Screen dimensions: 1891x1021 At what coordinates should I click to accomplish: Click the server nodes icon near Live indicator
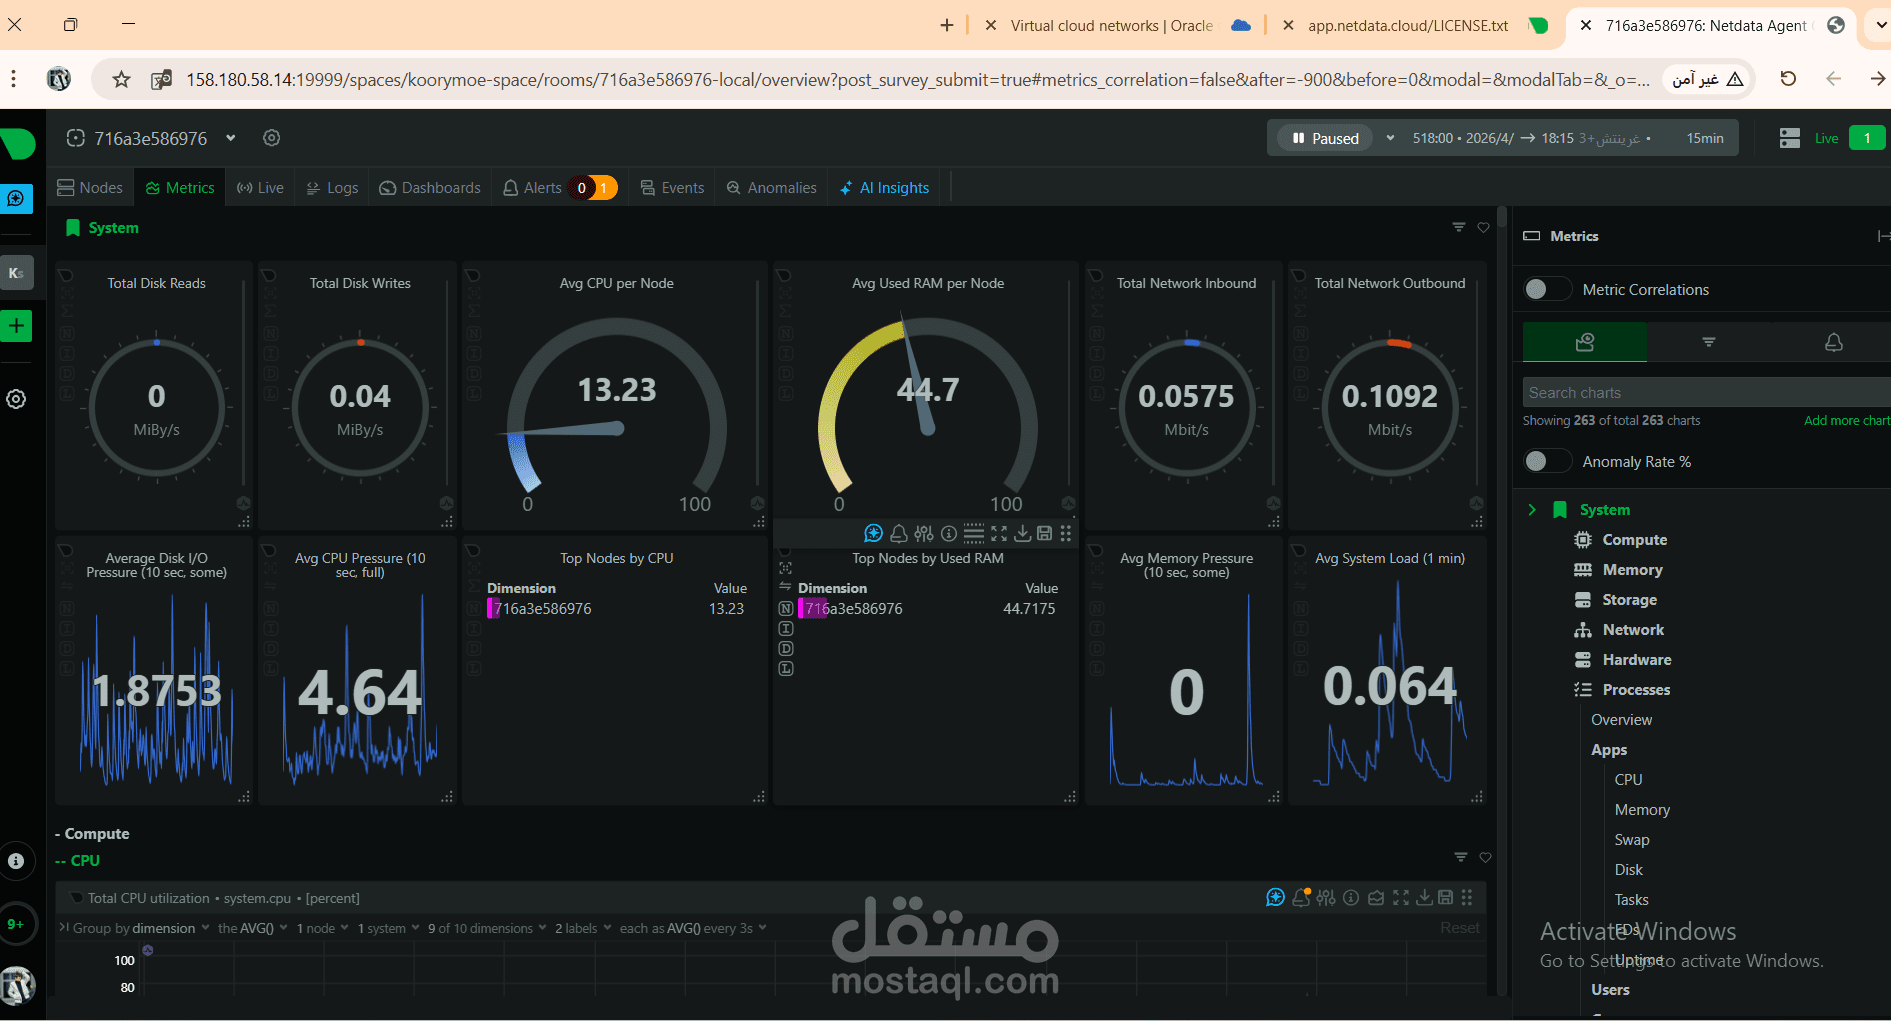[x=1790, y=138]
